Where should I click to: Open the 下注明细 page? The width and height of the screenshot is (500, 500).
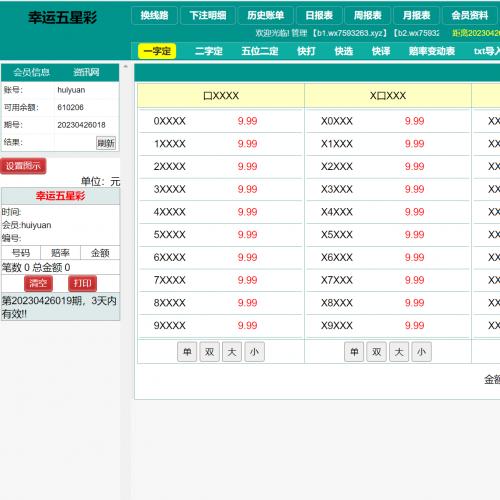tap(208, 16)
